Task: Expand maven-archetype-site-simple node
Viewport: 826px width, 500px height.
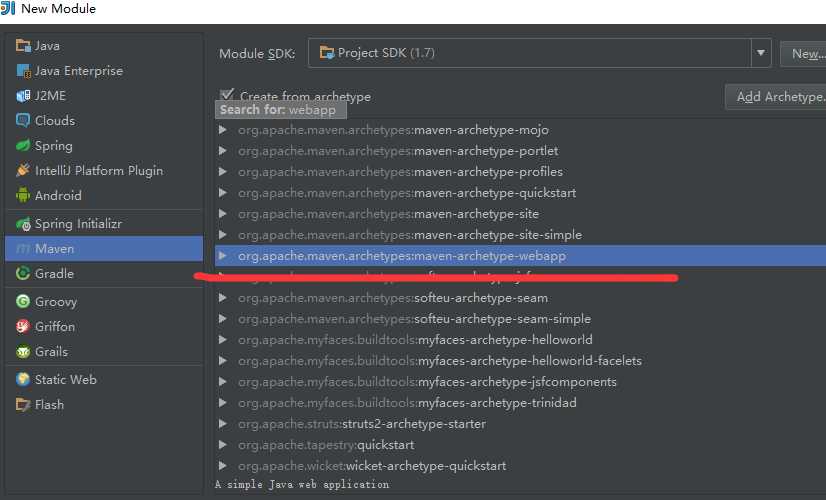Action: pyautogui.click(x=223, y=234)
